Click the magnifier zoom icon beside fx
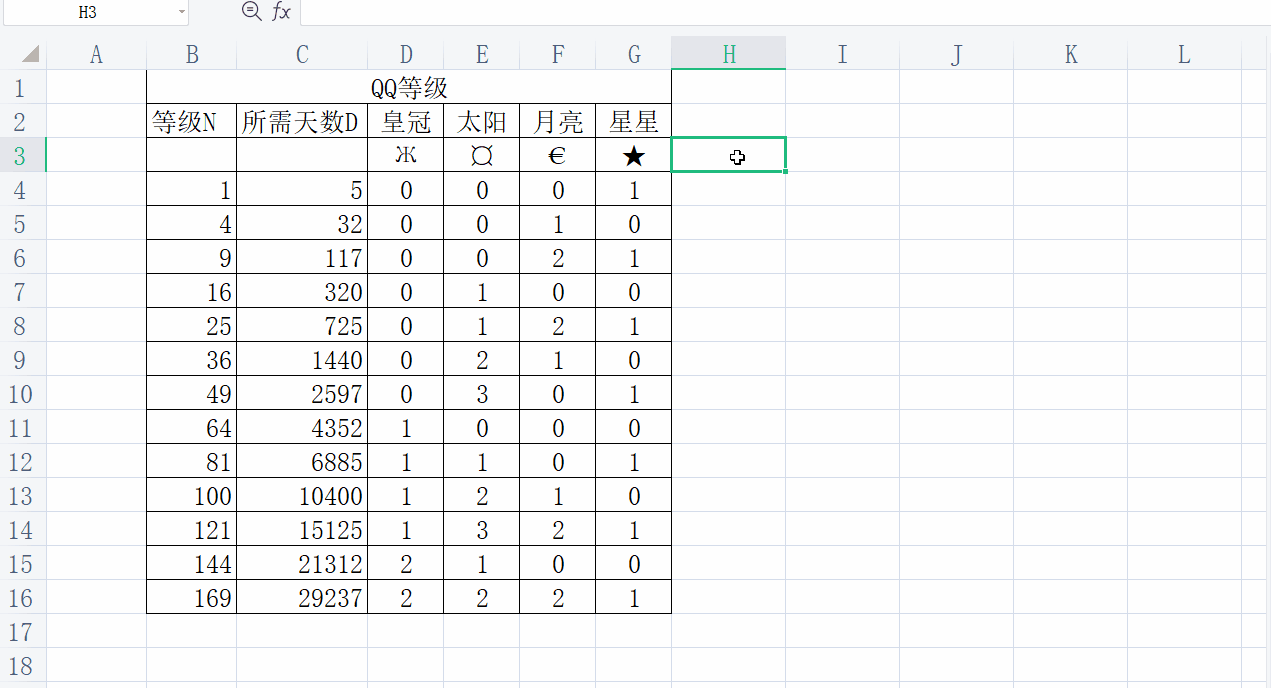The height and width of the screenshot is (688, 1271). click(251, 11)
